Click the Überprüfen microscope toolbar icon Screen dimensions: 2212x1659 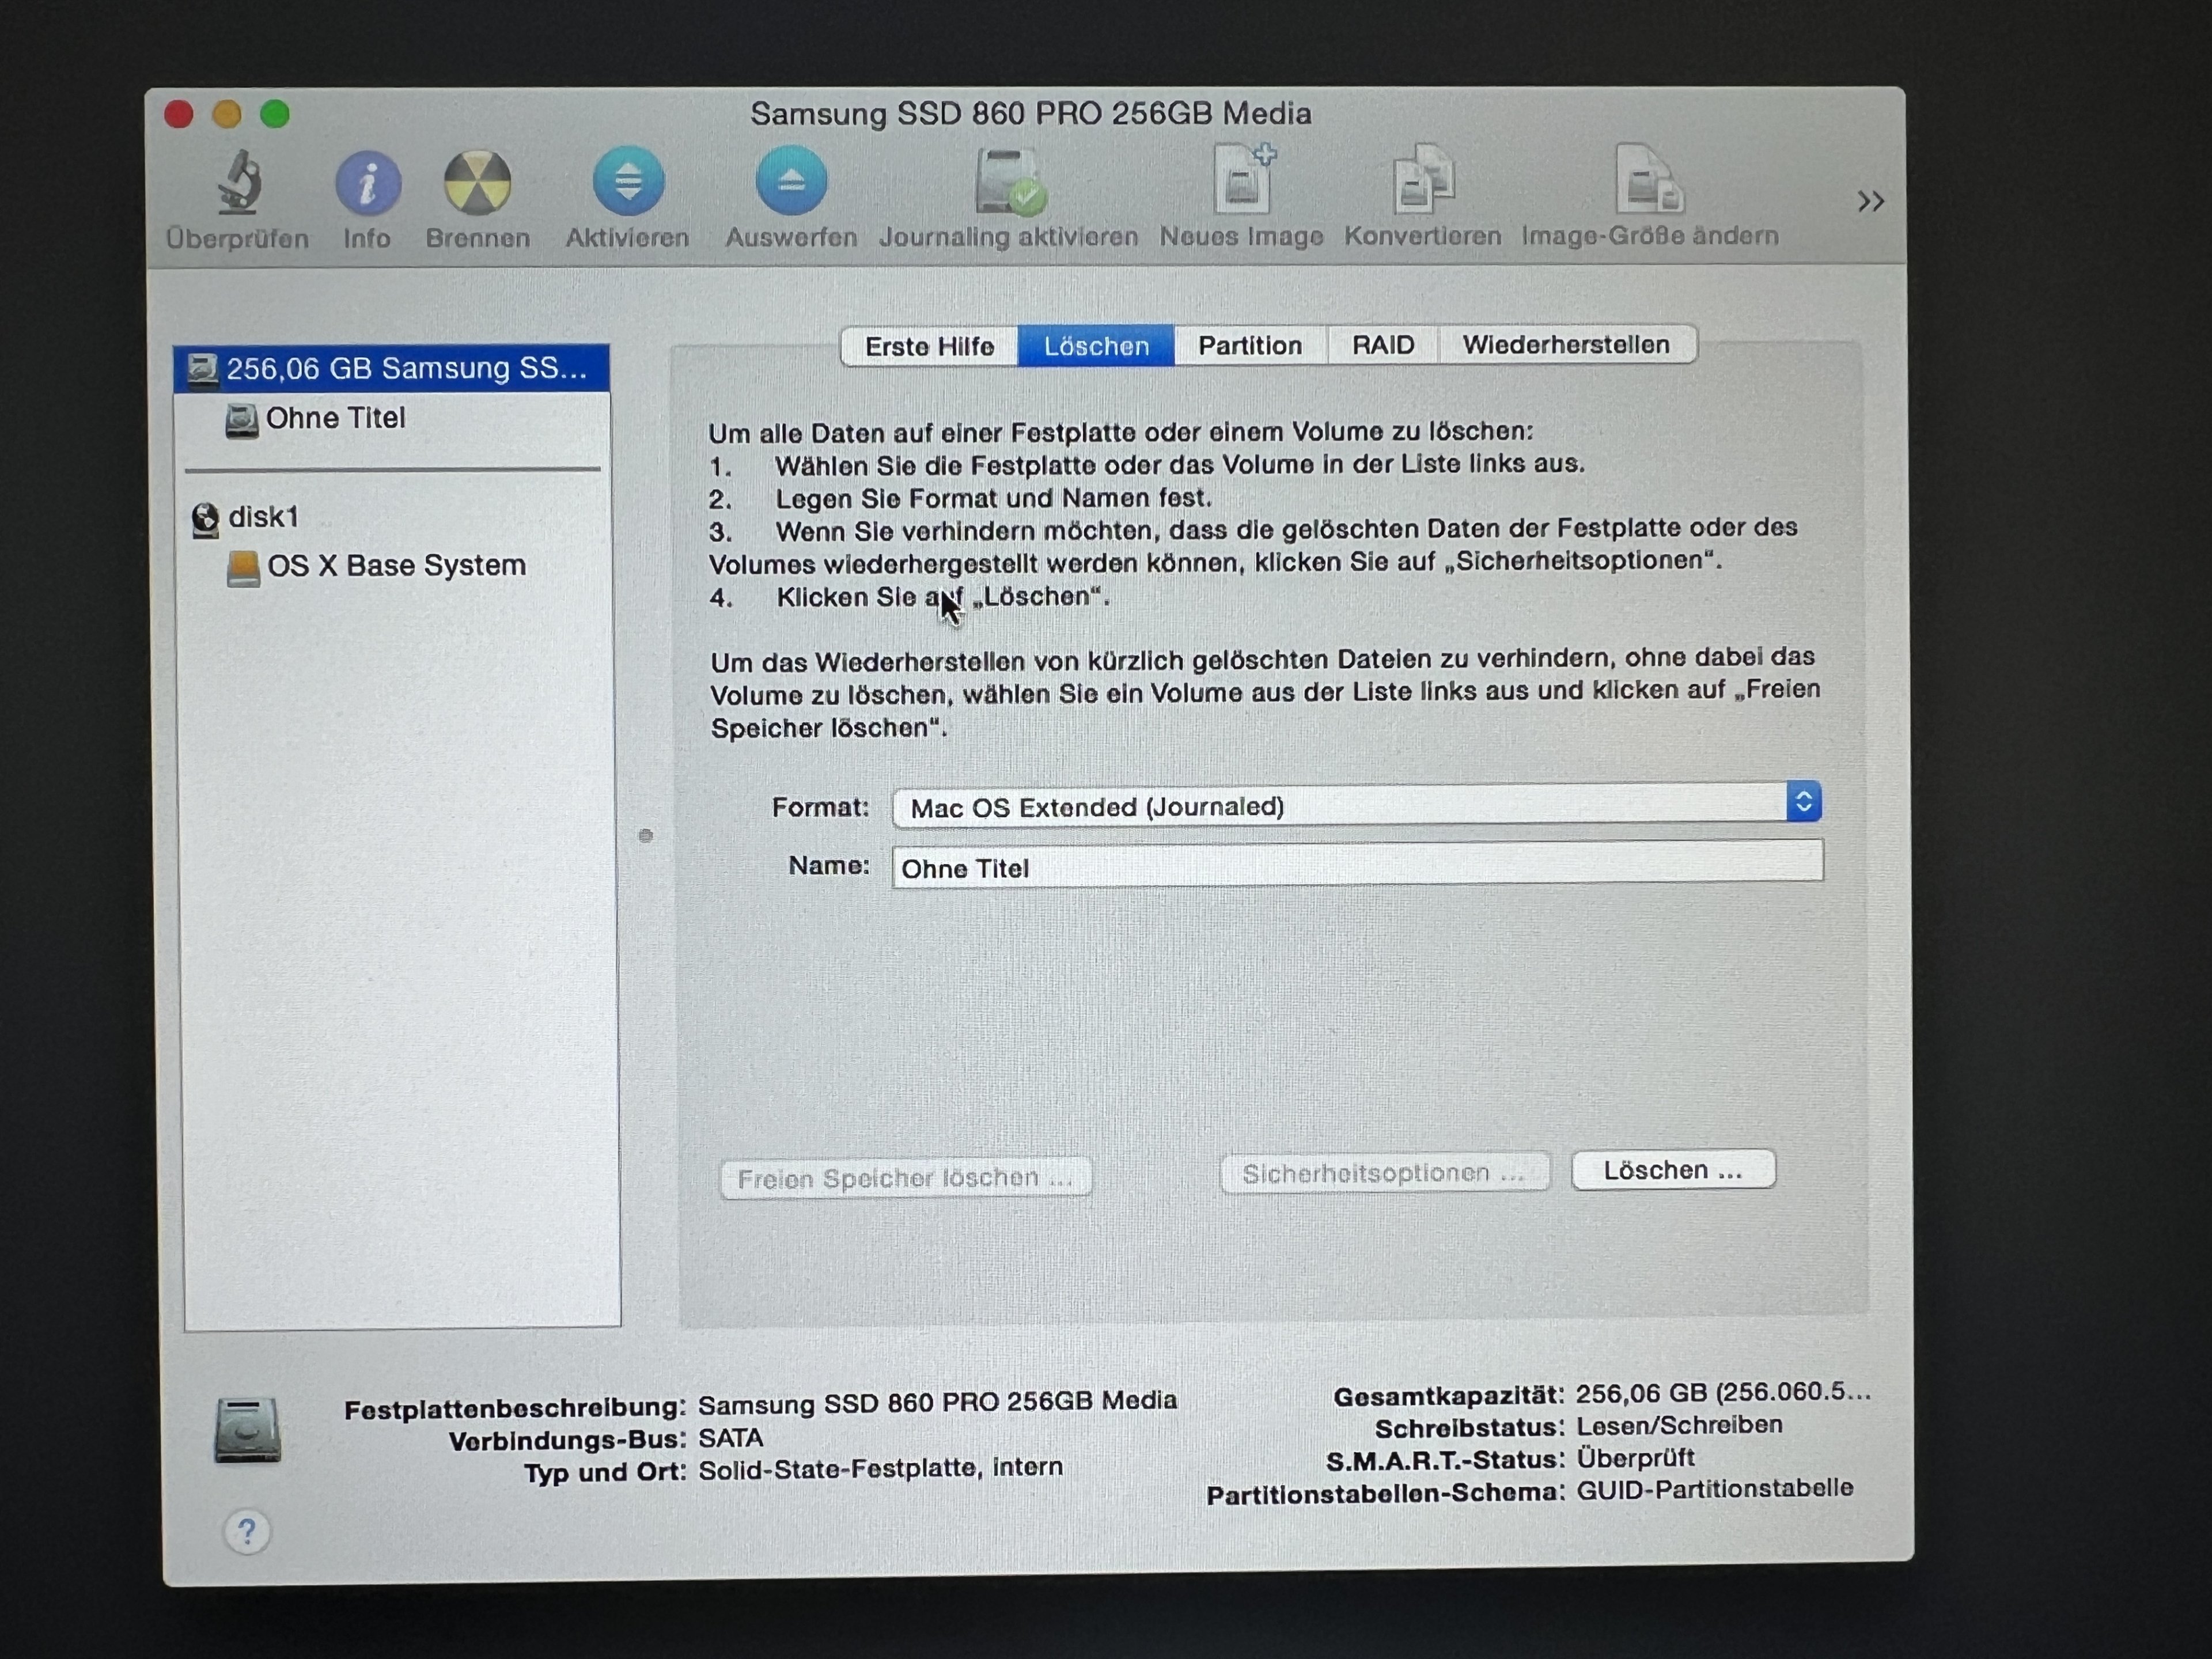click(239, 183)
